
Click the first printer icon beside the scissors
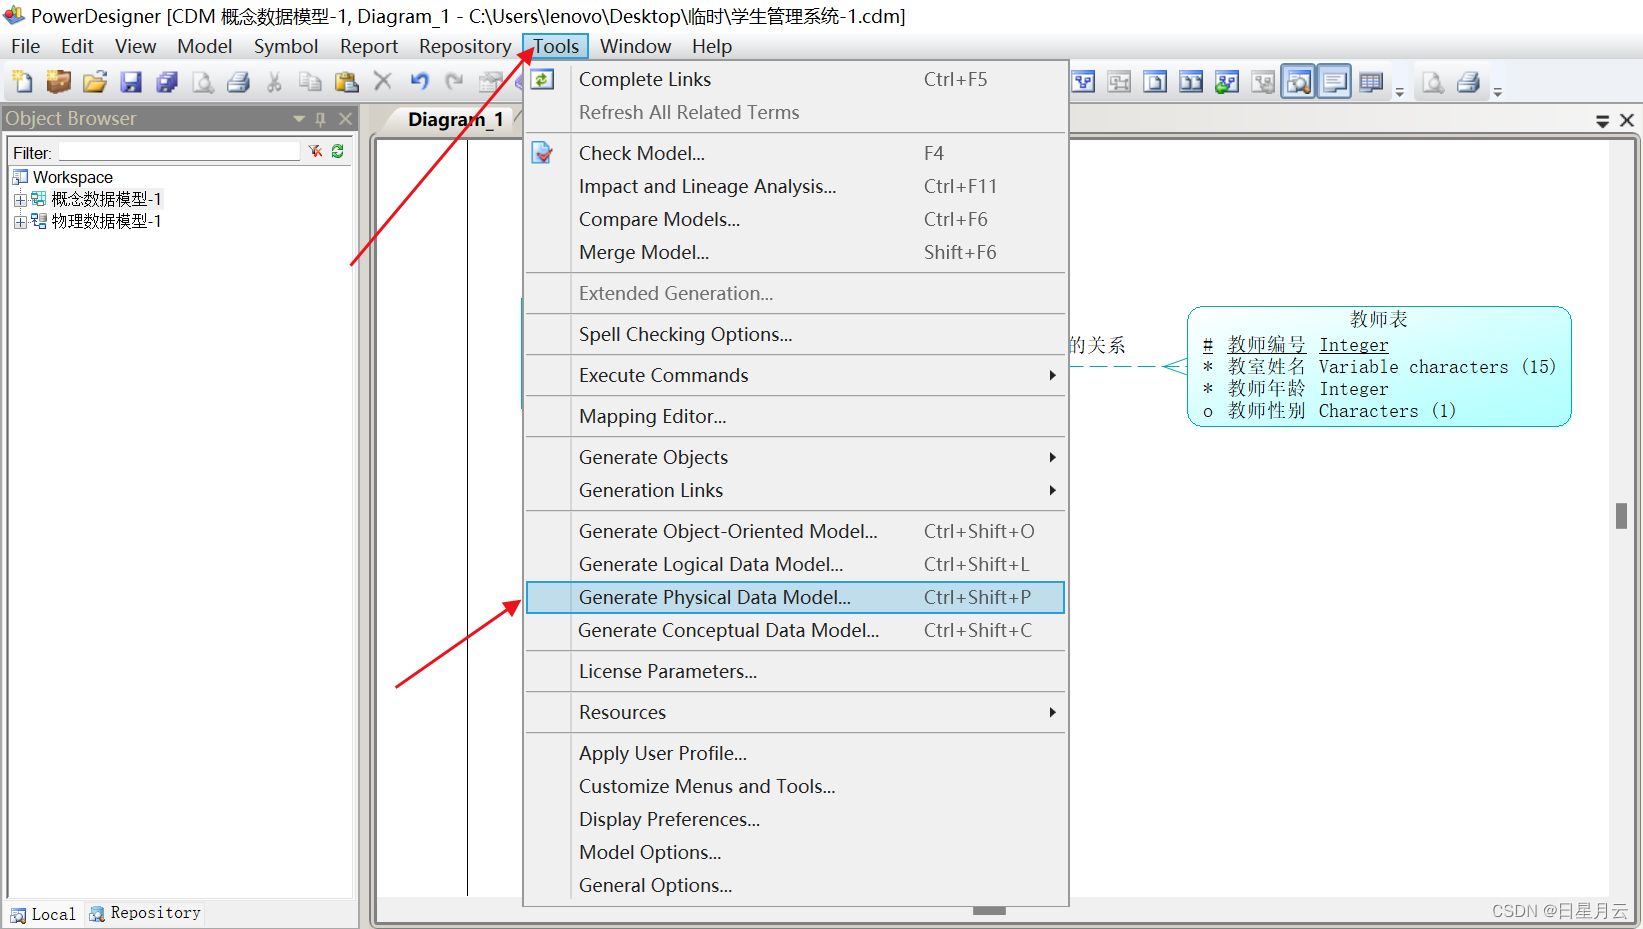coord(238,82)
